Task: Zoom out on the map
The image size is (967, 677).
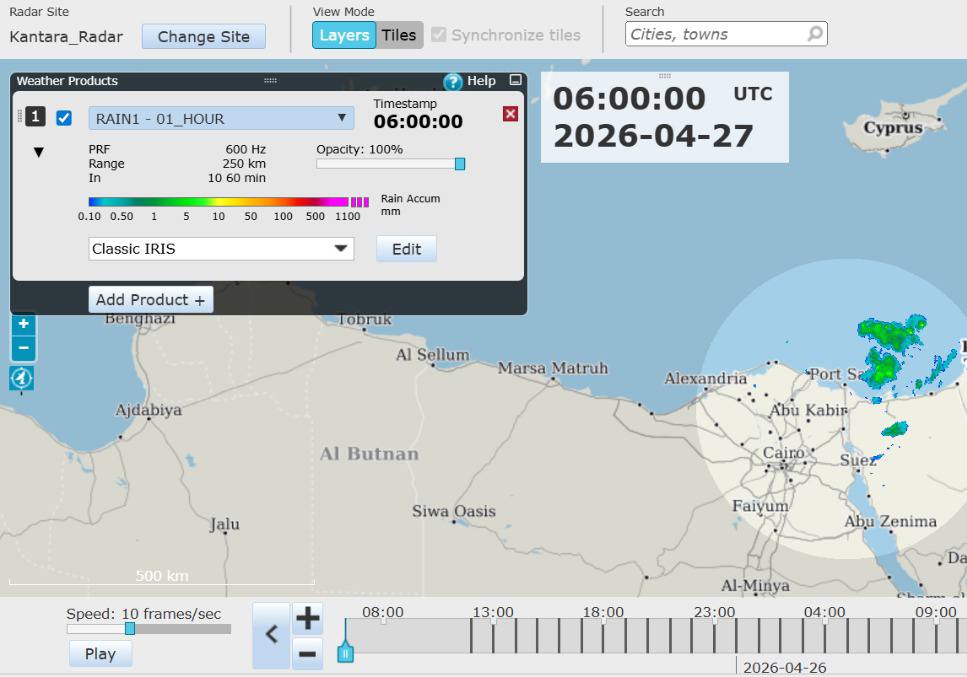Action: (x=23, y=348)
